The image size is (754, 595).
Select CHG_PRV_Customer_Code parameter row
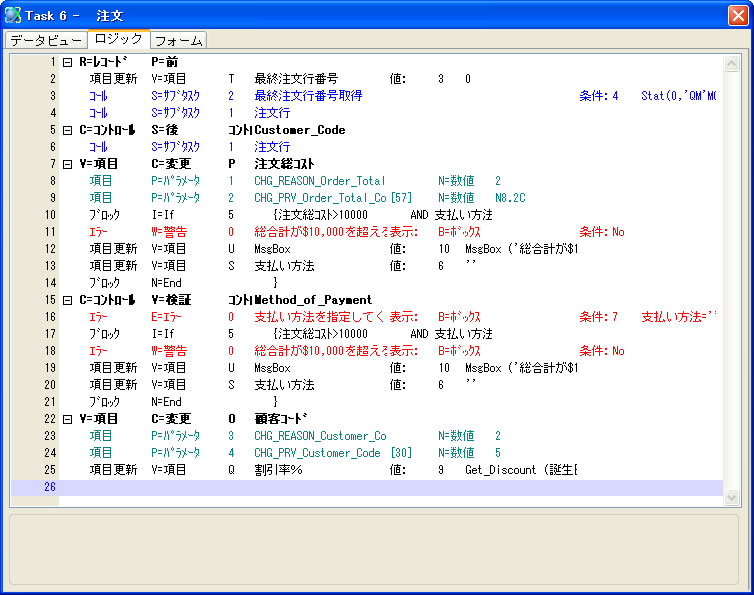click(x=367, y=453)
